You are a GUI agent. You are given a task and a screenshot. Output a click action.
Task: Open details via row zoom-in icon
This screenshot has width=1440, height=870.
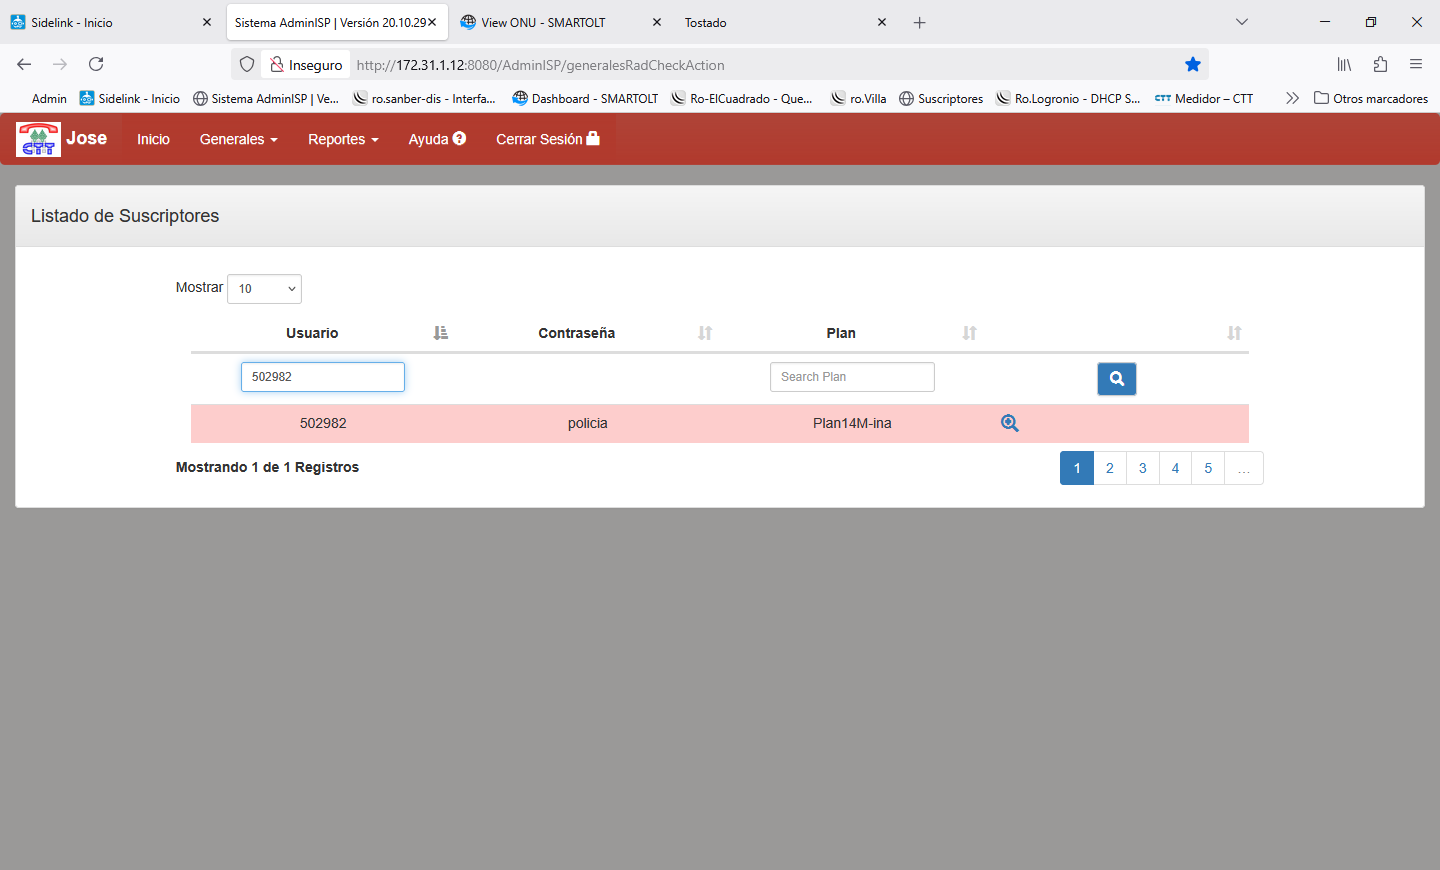coord(1009,423)
